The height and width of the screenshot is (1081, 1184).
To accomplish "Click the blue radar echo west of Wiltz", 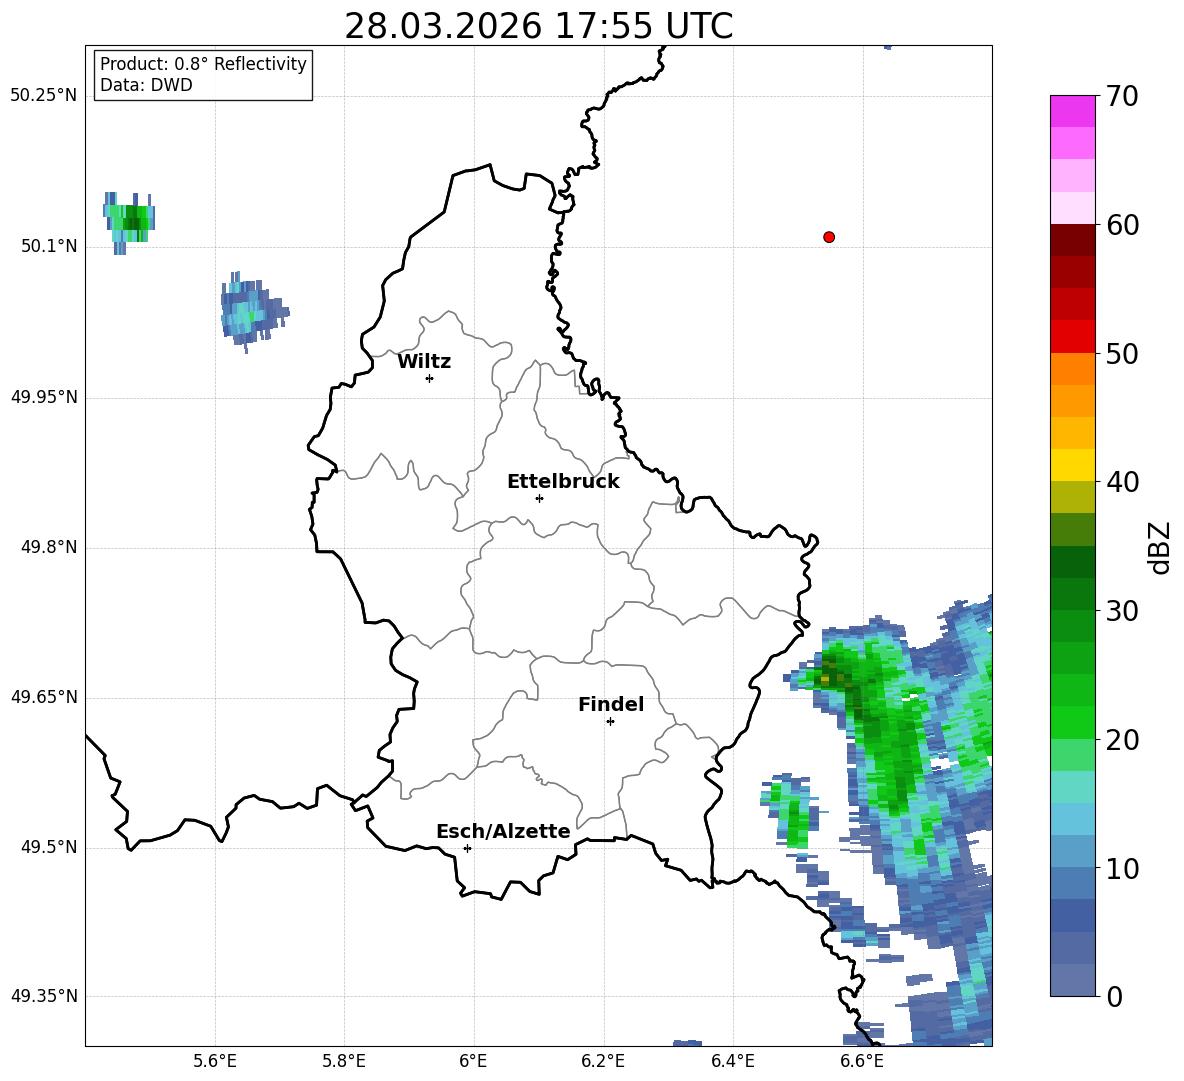I will click(x=253, y=311).
